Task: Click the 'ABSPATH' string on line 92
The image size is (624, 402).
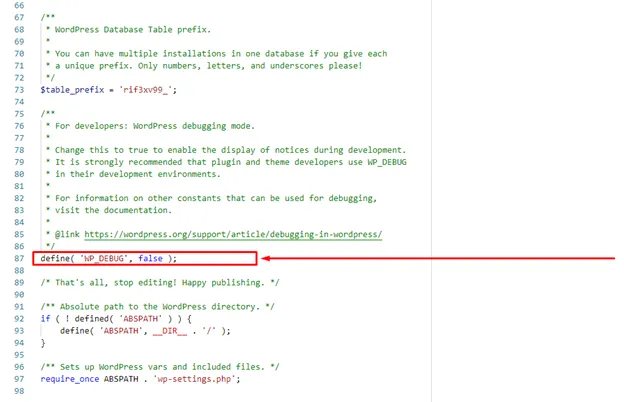Action: (x=140, y=319)
